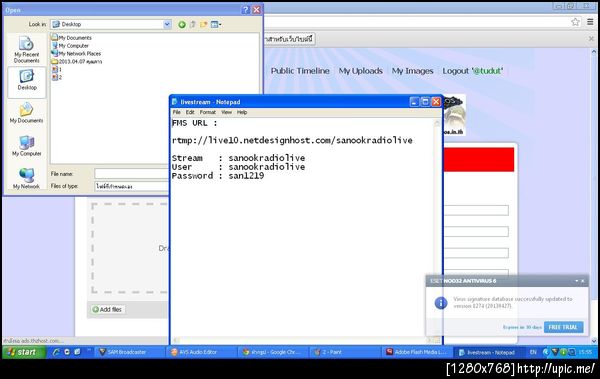Click the Add files button
This screenshot has height=379, width=600.
click(x=108, y=309)
